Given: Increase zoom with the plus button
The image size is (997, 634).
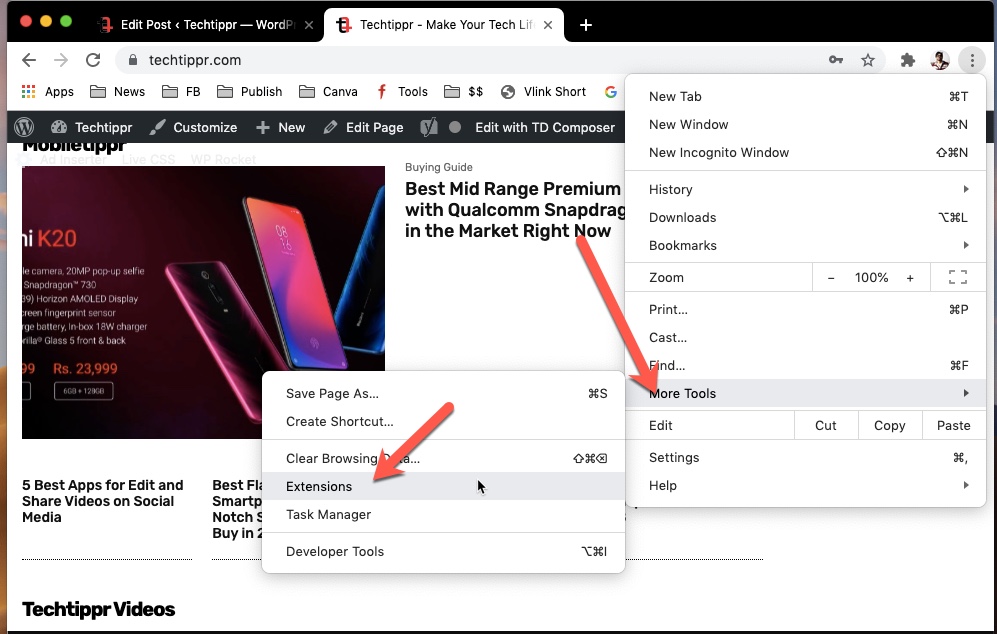Looking at the screenshot, I should pyautogui.click(x=910, y=278).
